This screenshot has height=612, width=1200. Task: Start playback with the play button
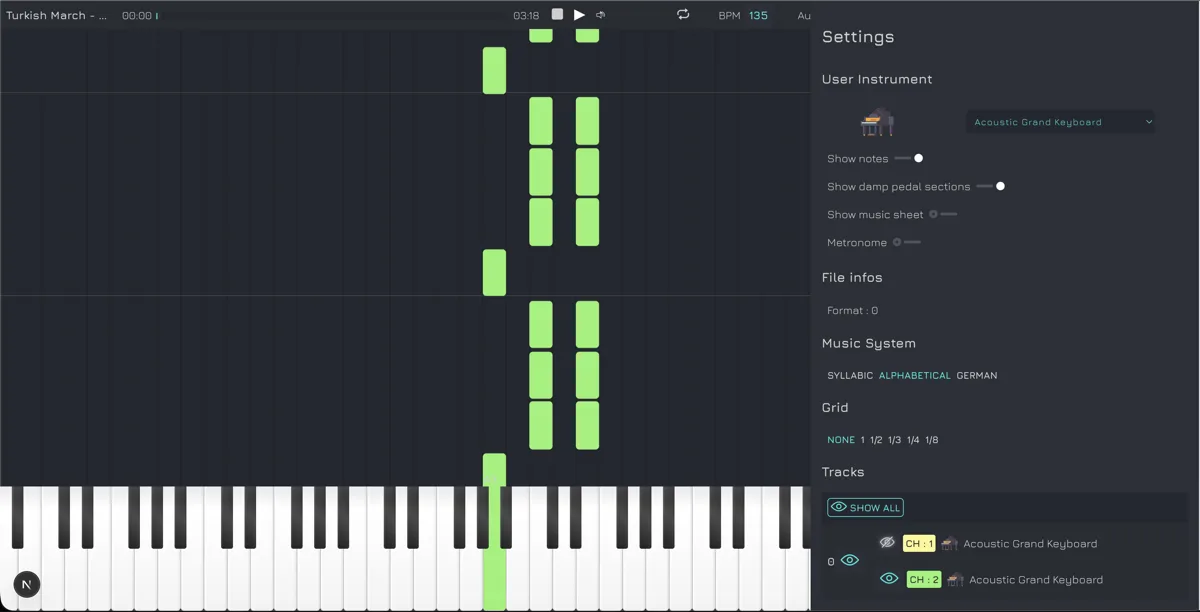point(579,15)
